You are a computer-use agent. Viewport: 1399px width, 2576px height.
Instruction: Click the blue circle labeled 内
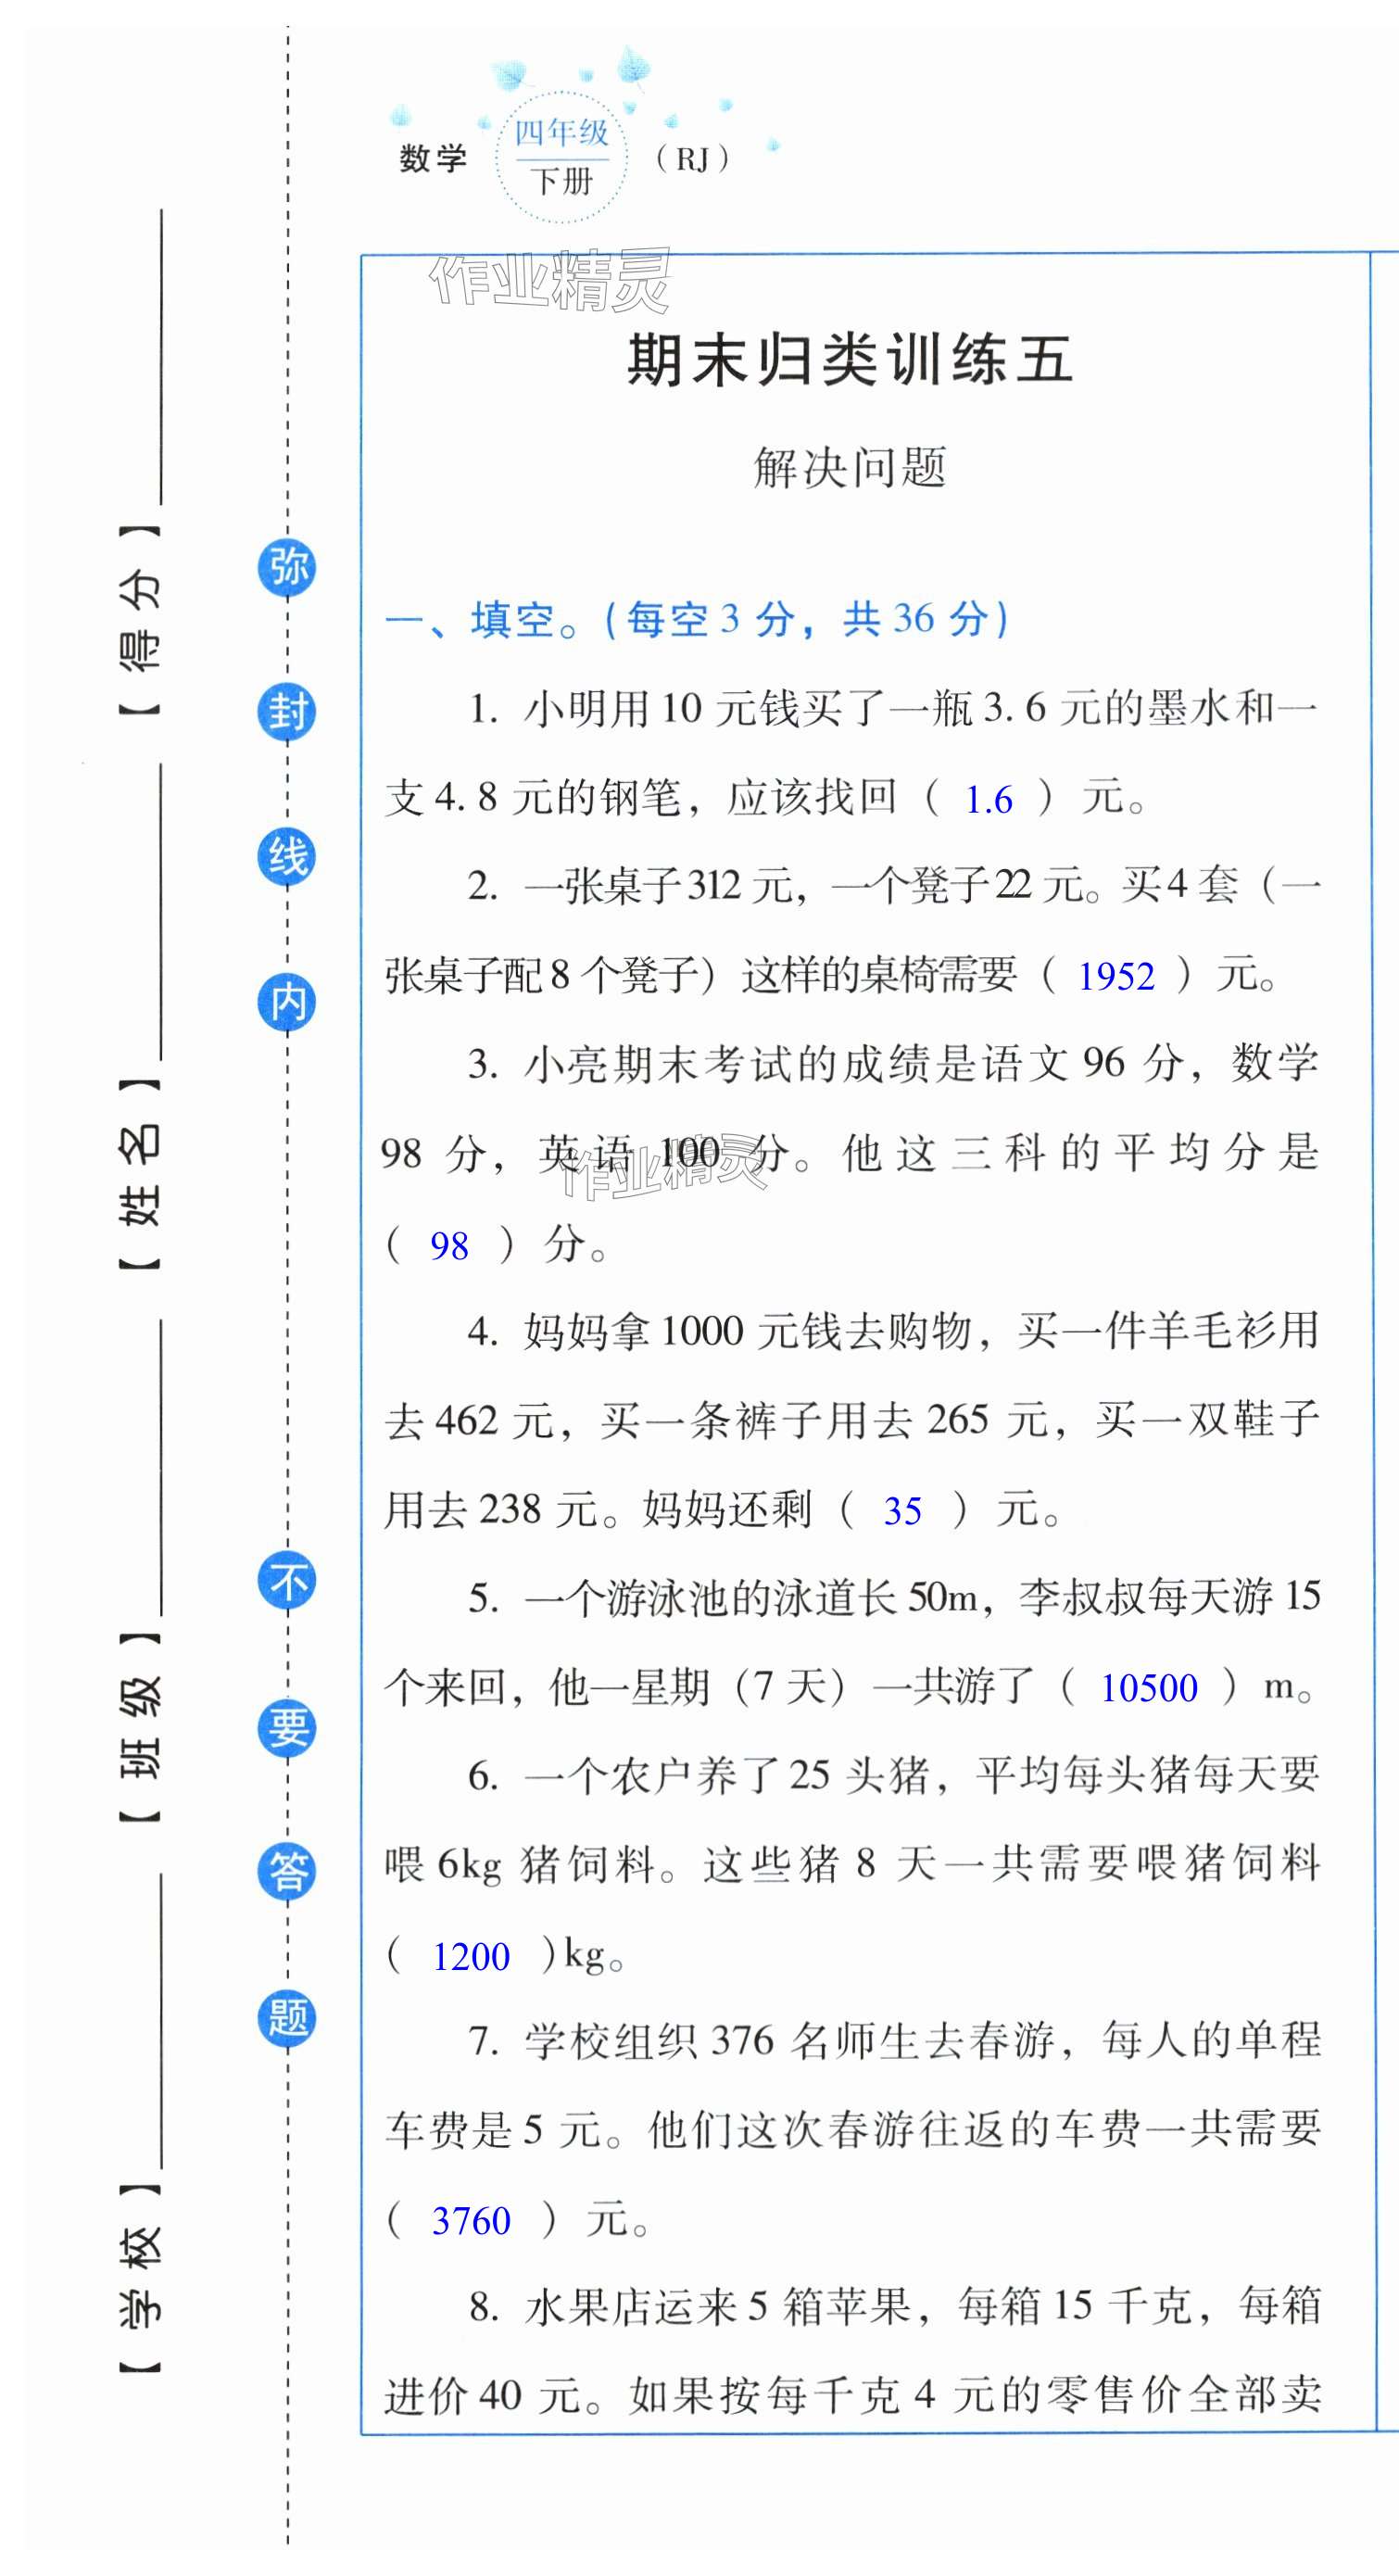coord(287,1002)
